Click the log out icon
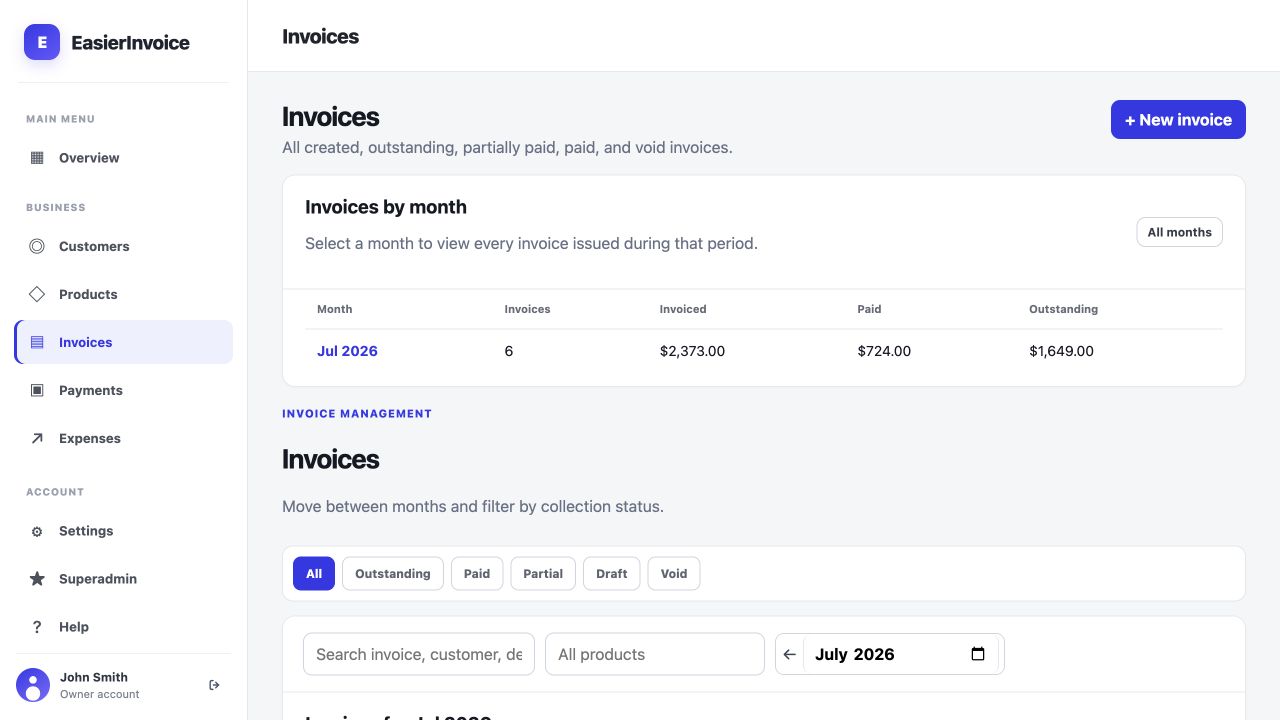This screenshot has width=1280, height=720. tap(214, 685)
